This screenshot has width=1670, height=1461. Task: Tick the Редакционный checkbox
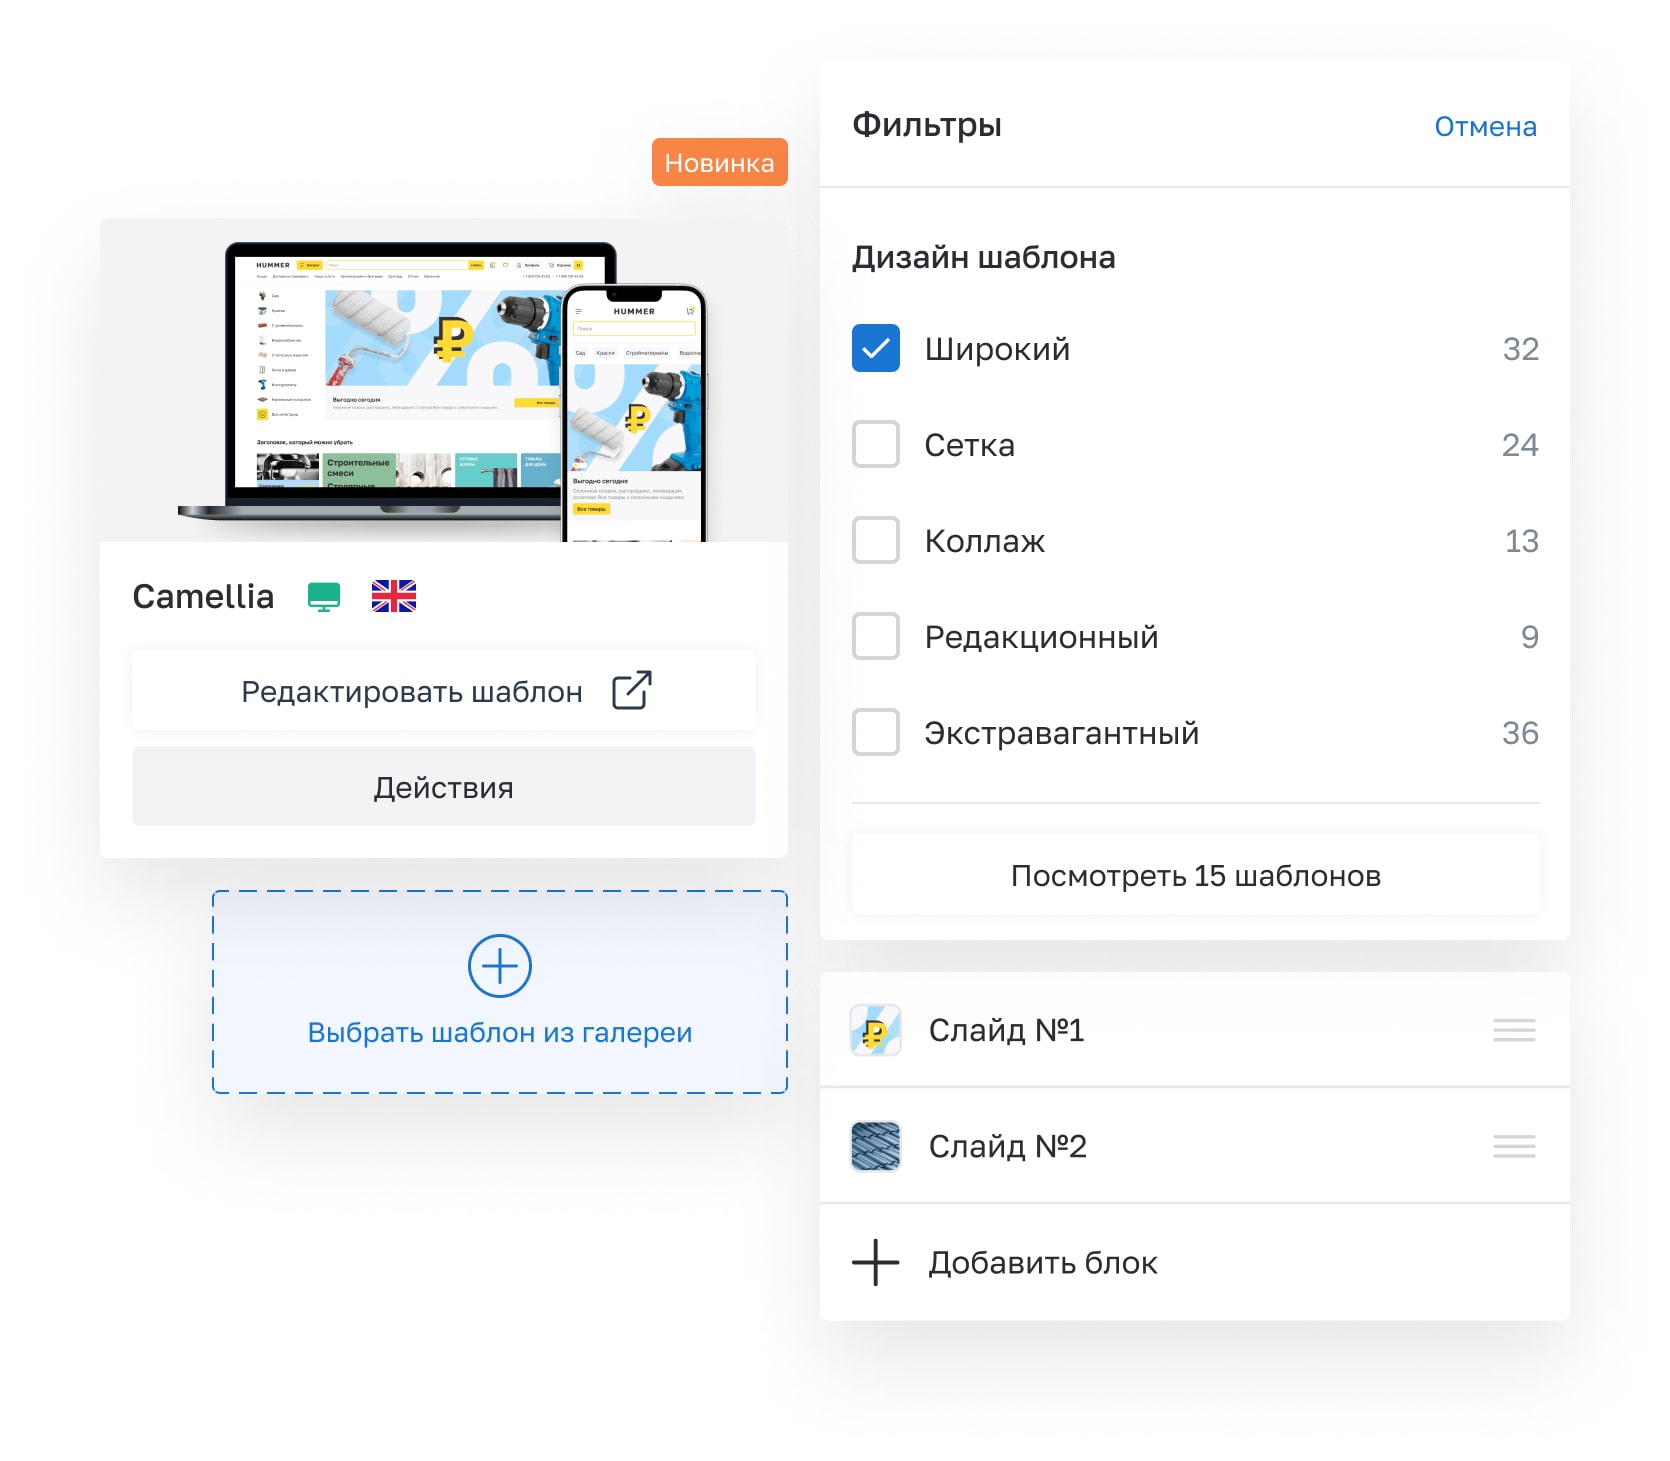[x=875, y=637]
